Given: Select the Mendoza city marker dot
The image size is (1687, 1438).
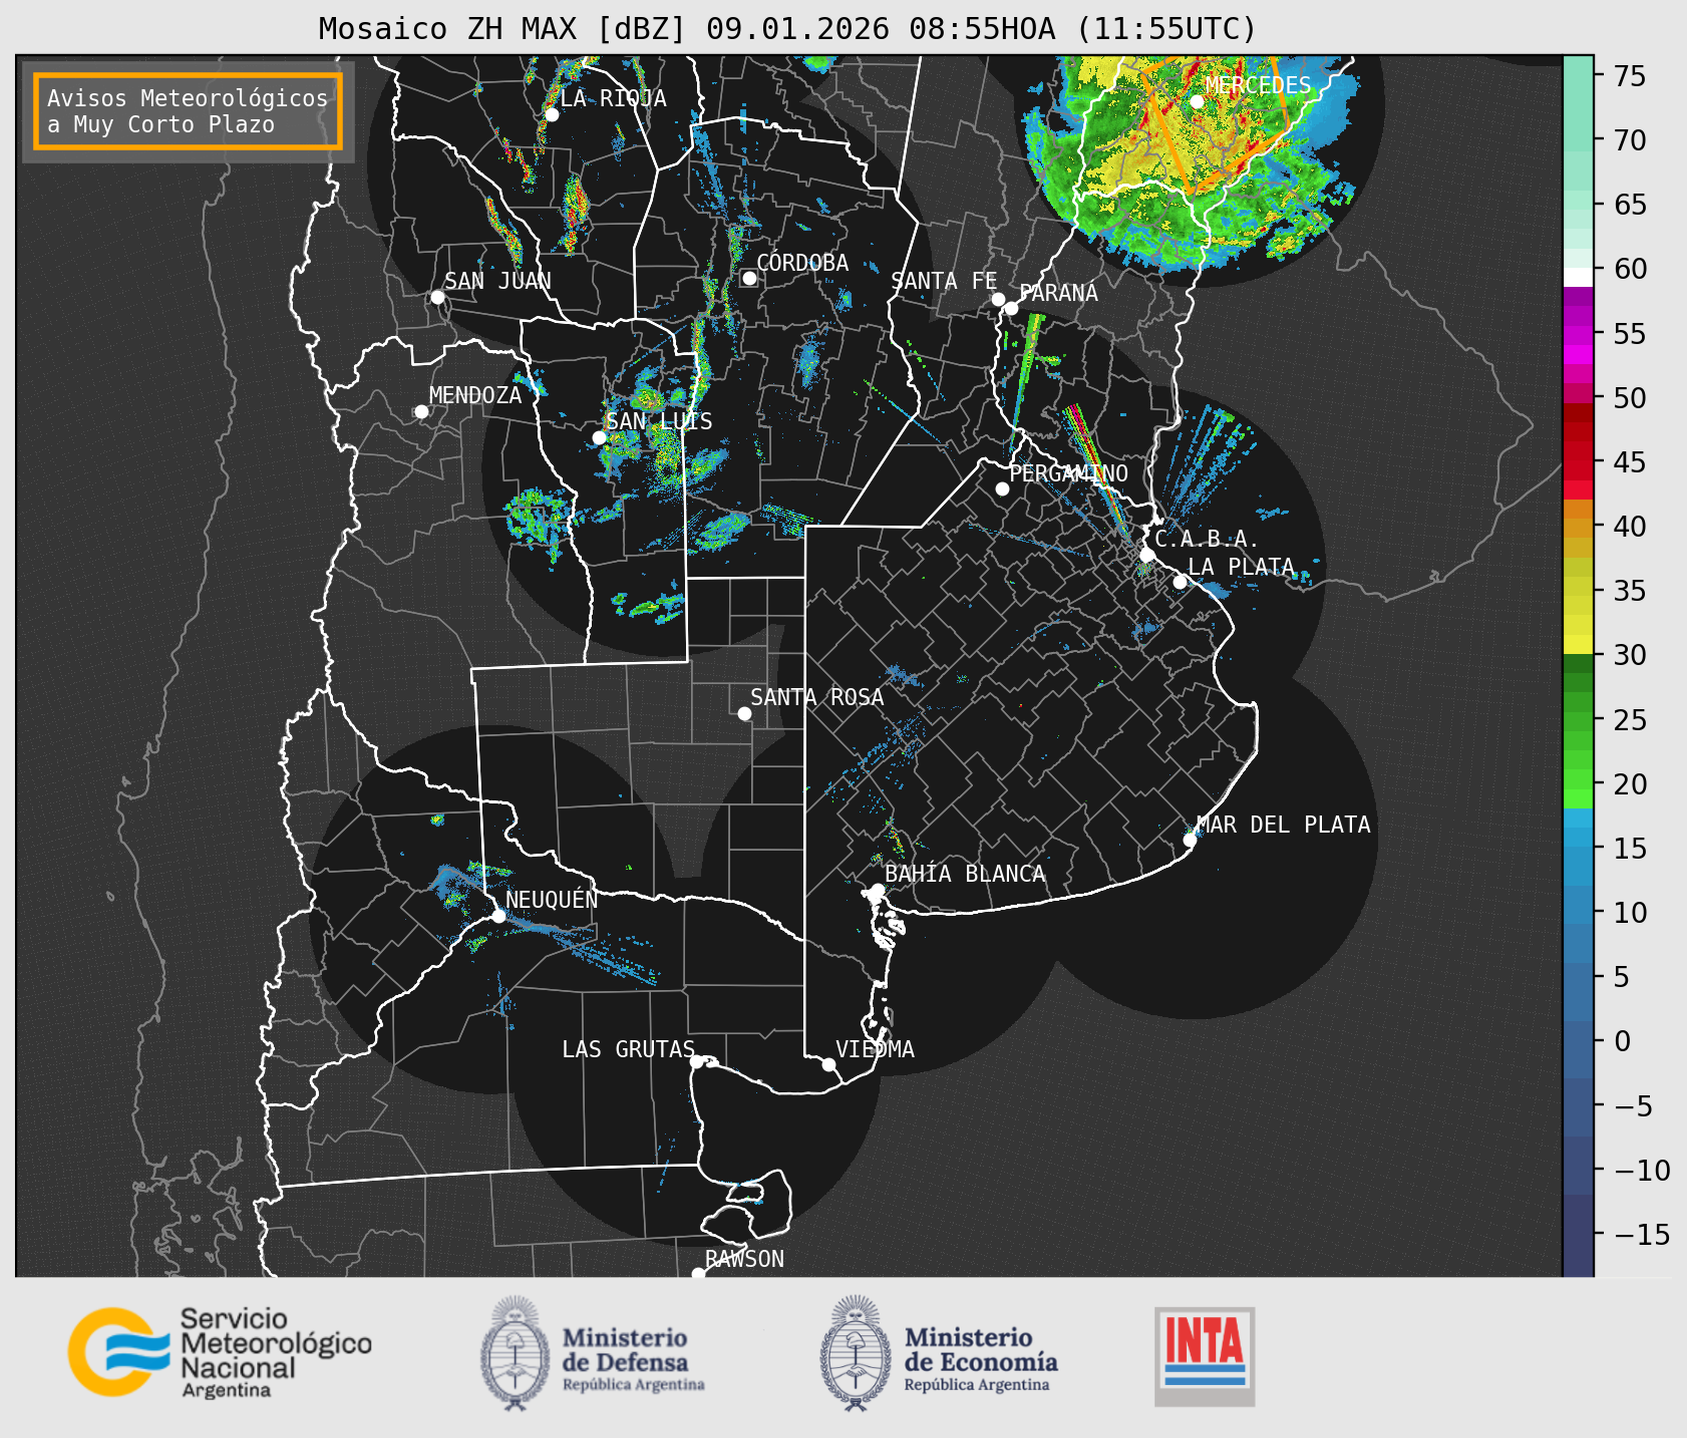Looking at the screenshot, I should click(x=421, y=412).
